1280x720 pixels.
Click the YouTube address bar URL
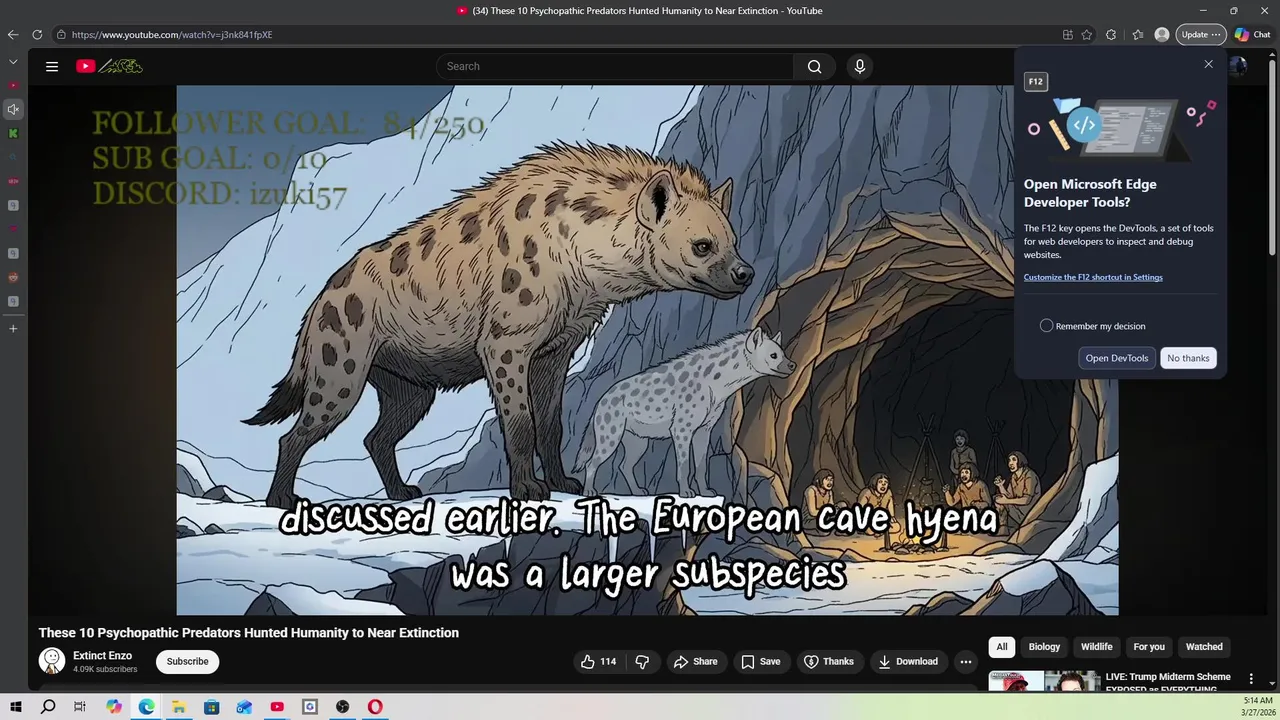(x=172, y=34)
